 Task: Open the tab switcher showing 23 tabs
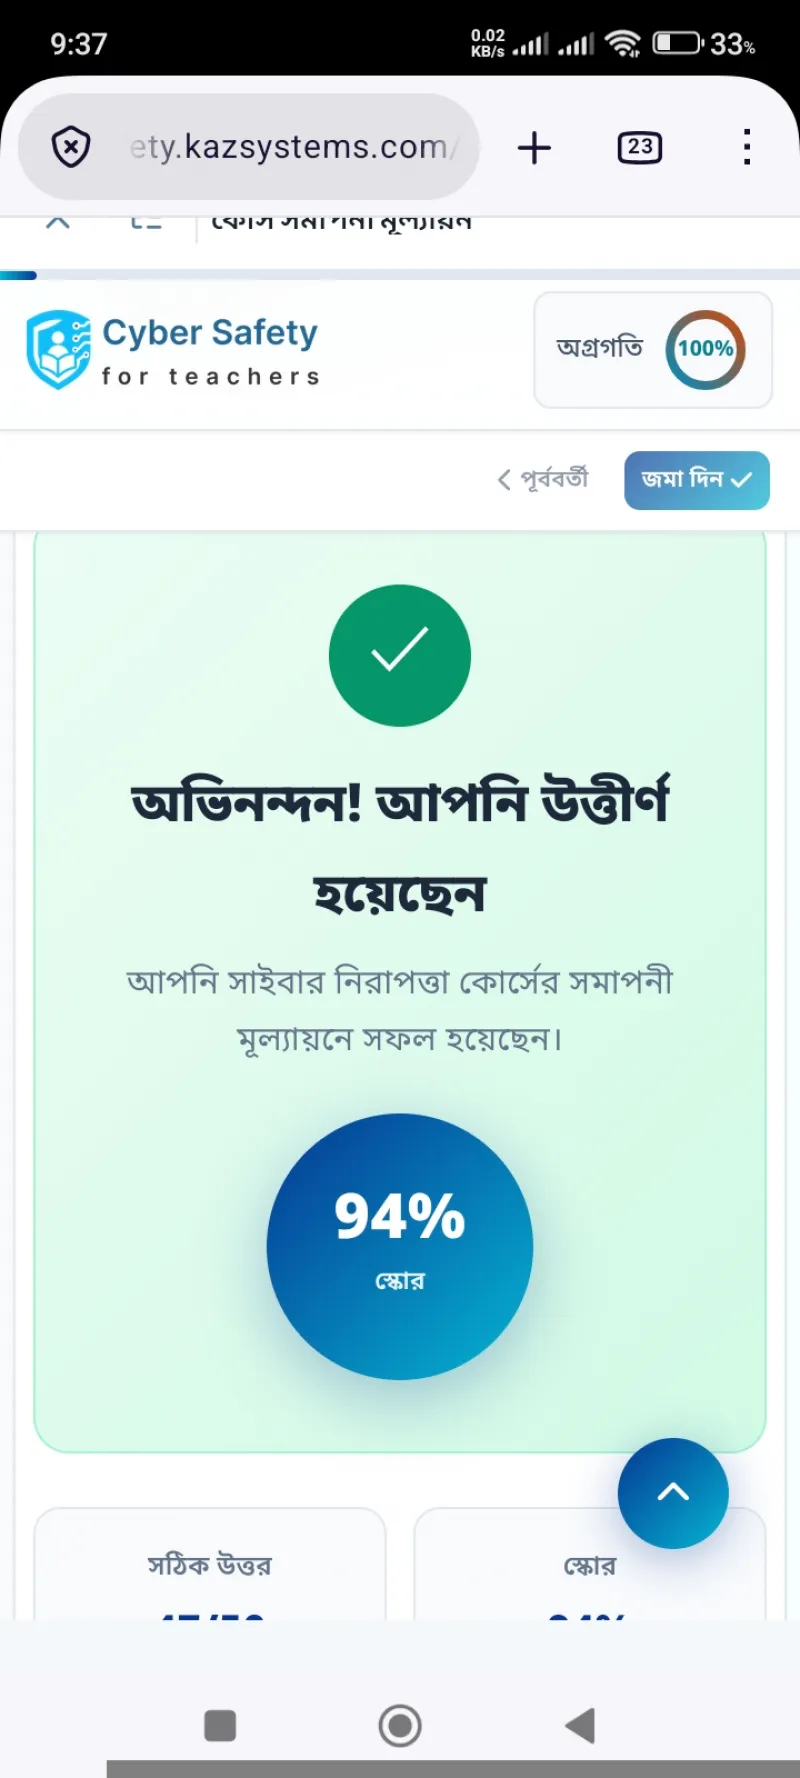640,148
